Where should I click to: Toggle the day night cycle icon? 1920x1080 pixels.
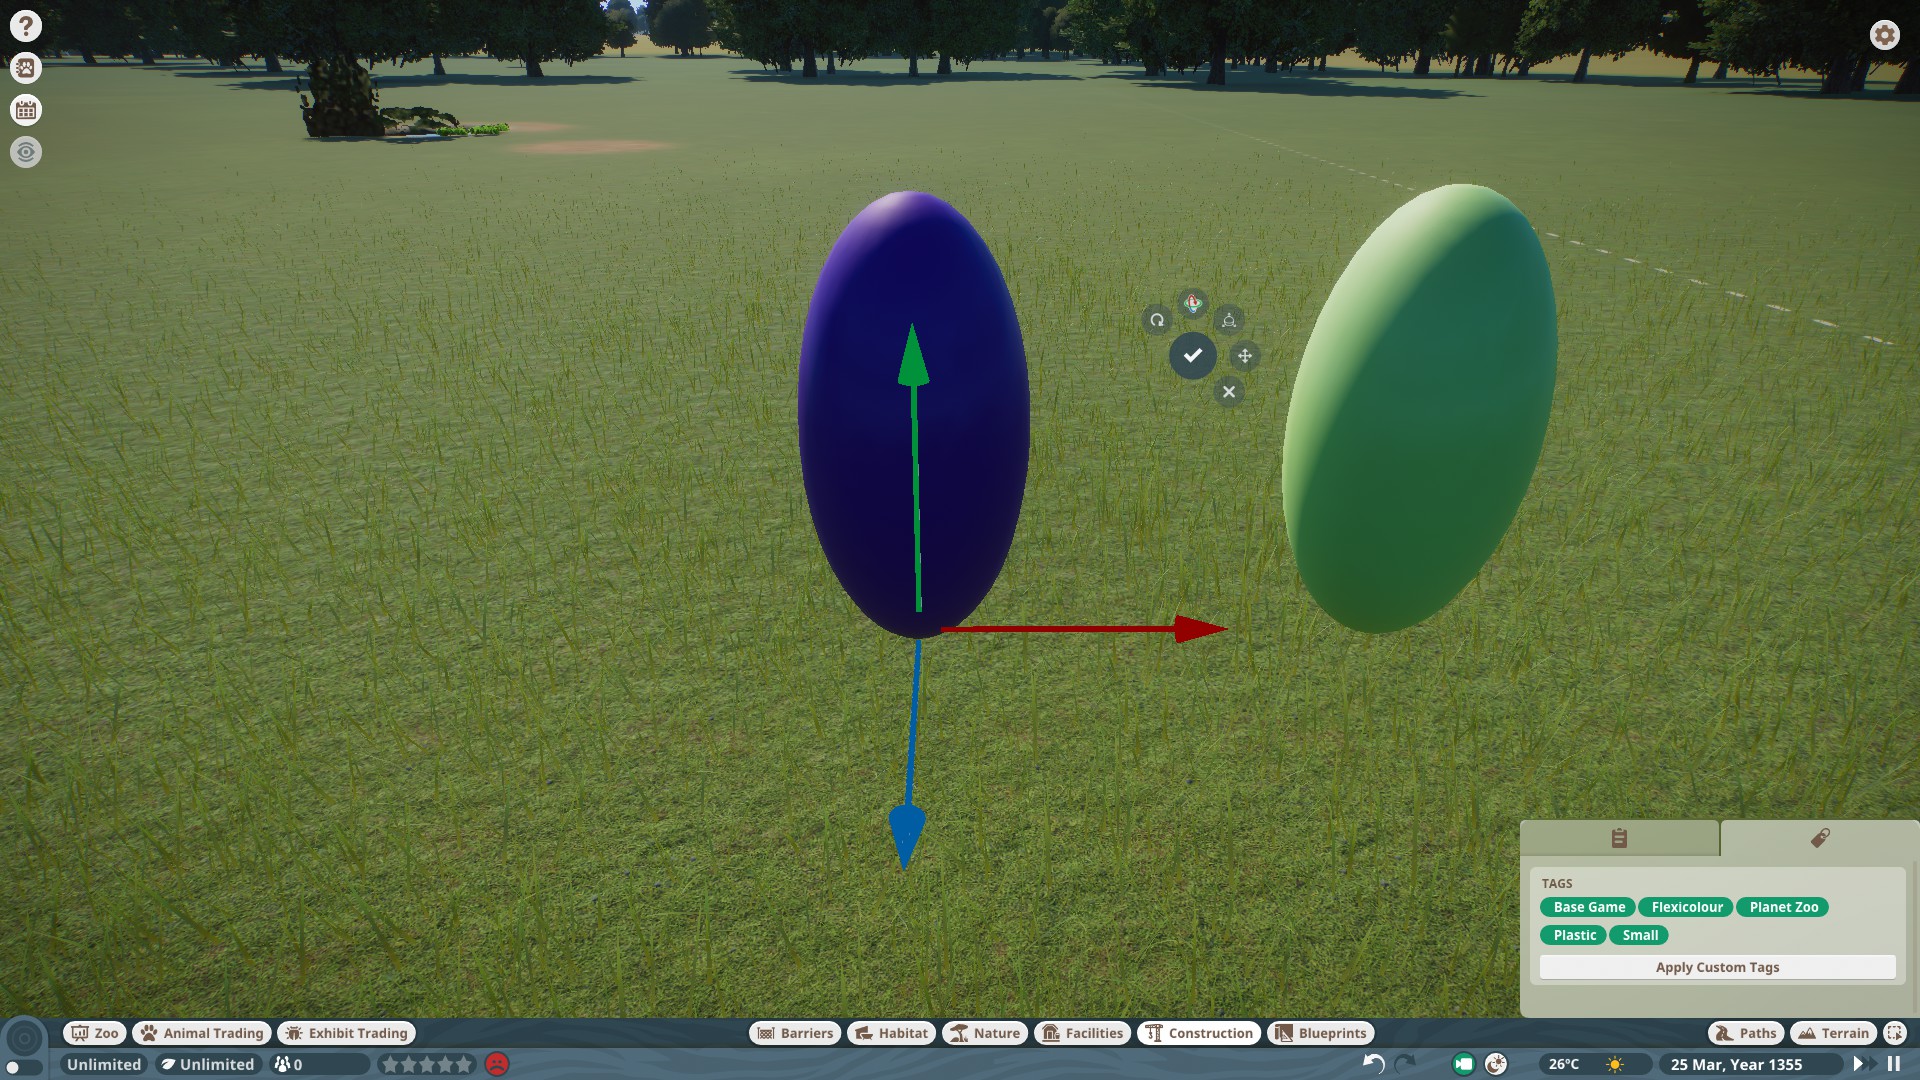pos(1496,1064)
